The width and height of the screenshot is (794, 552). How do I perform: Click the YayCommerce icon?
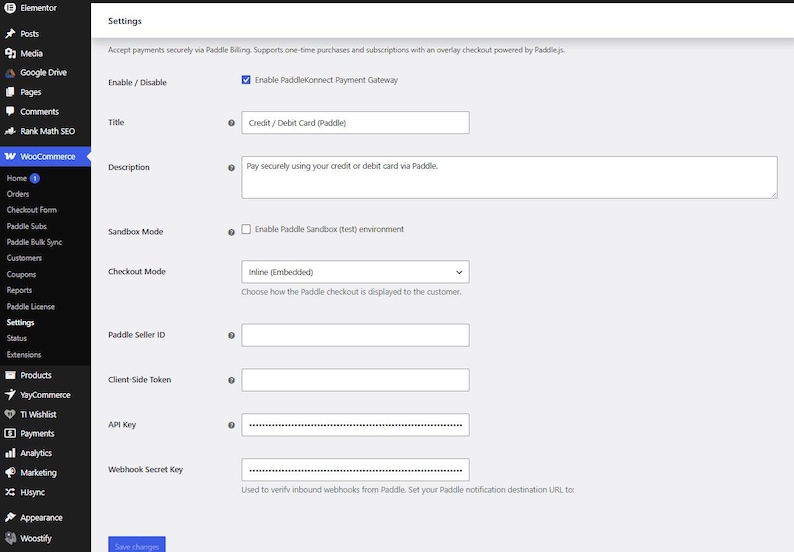(x=10, y=395)
